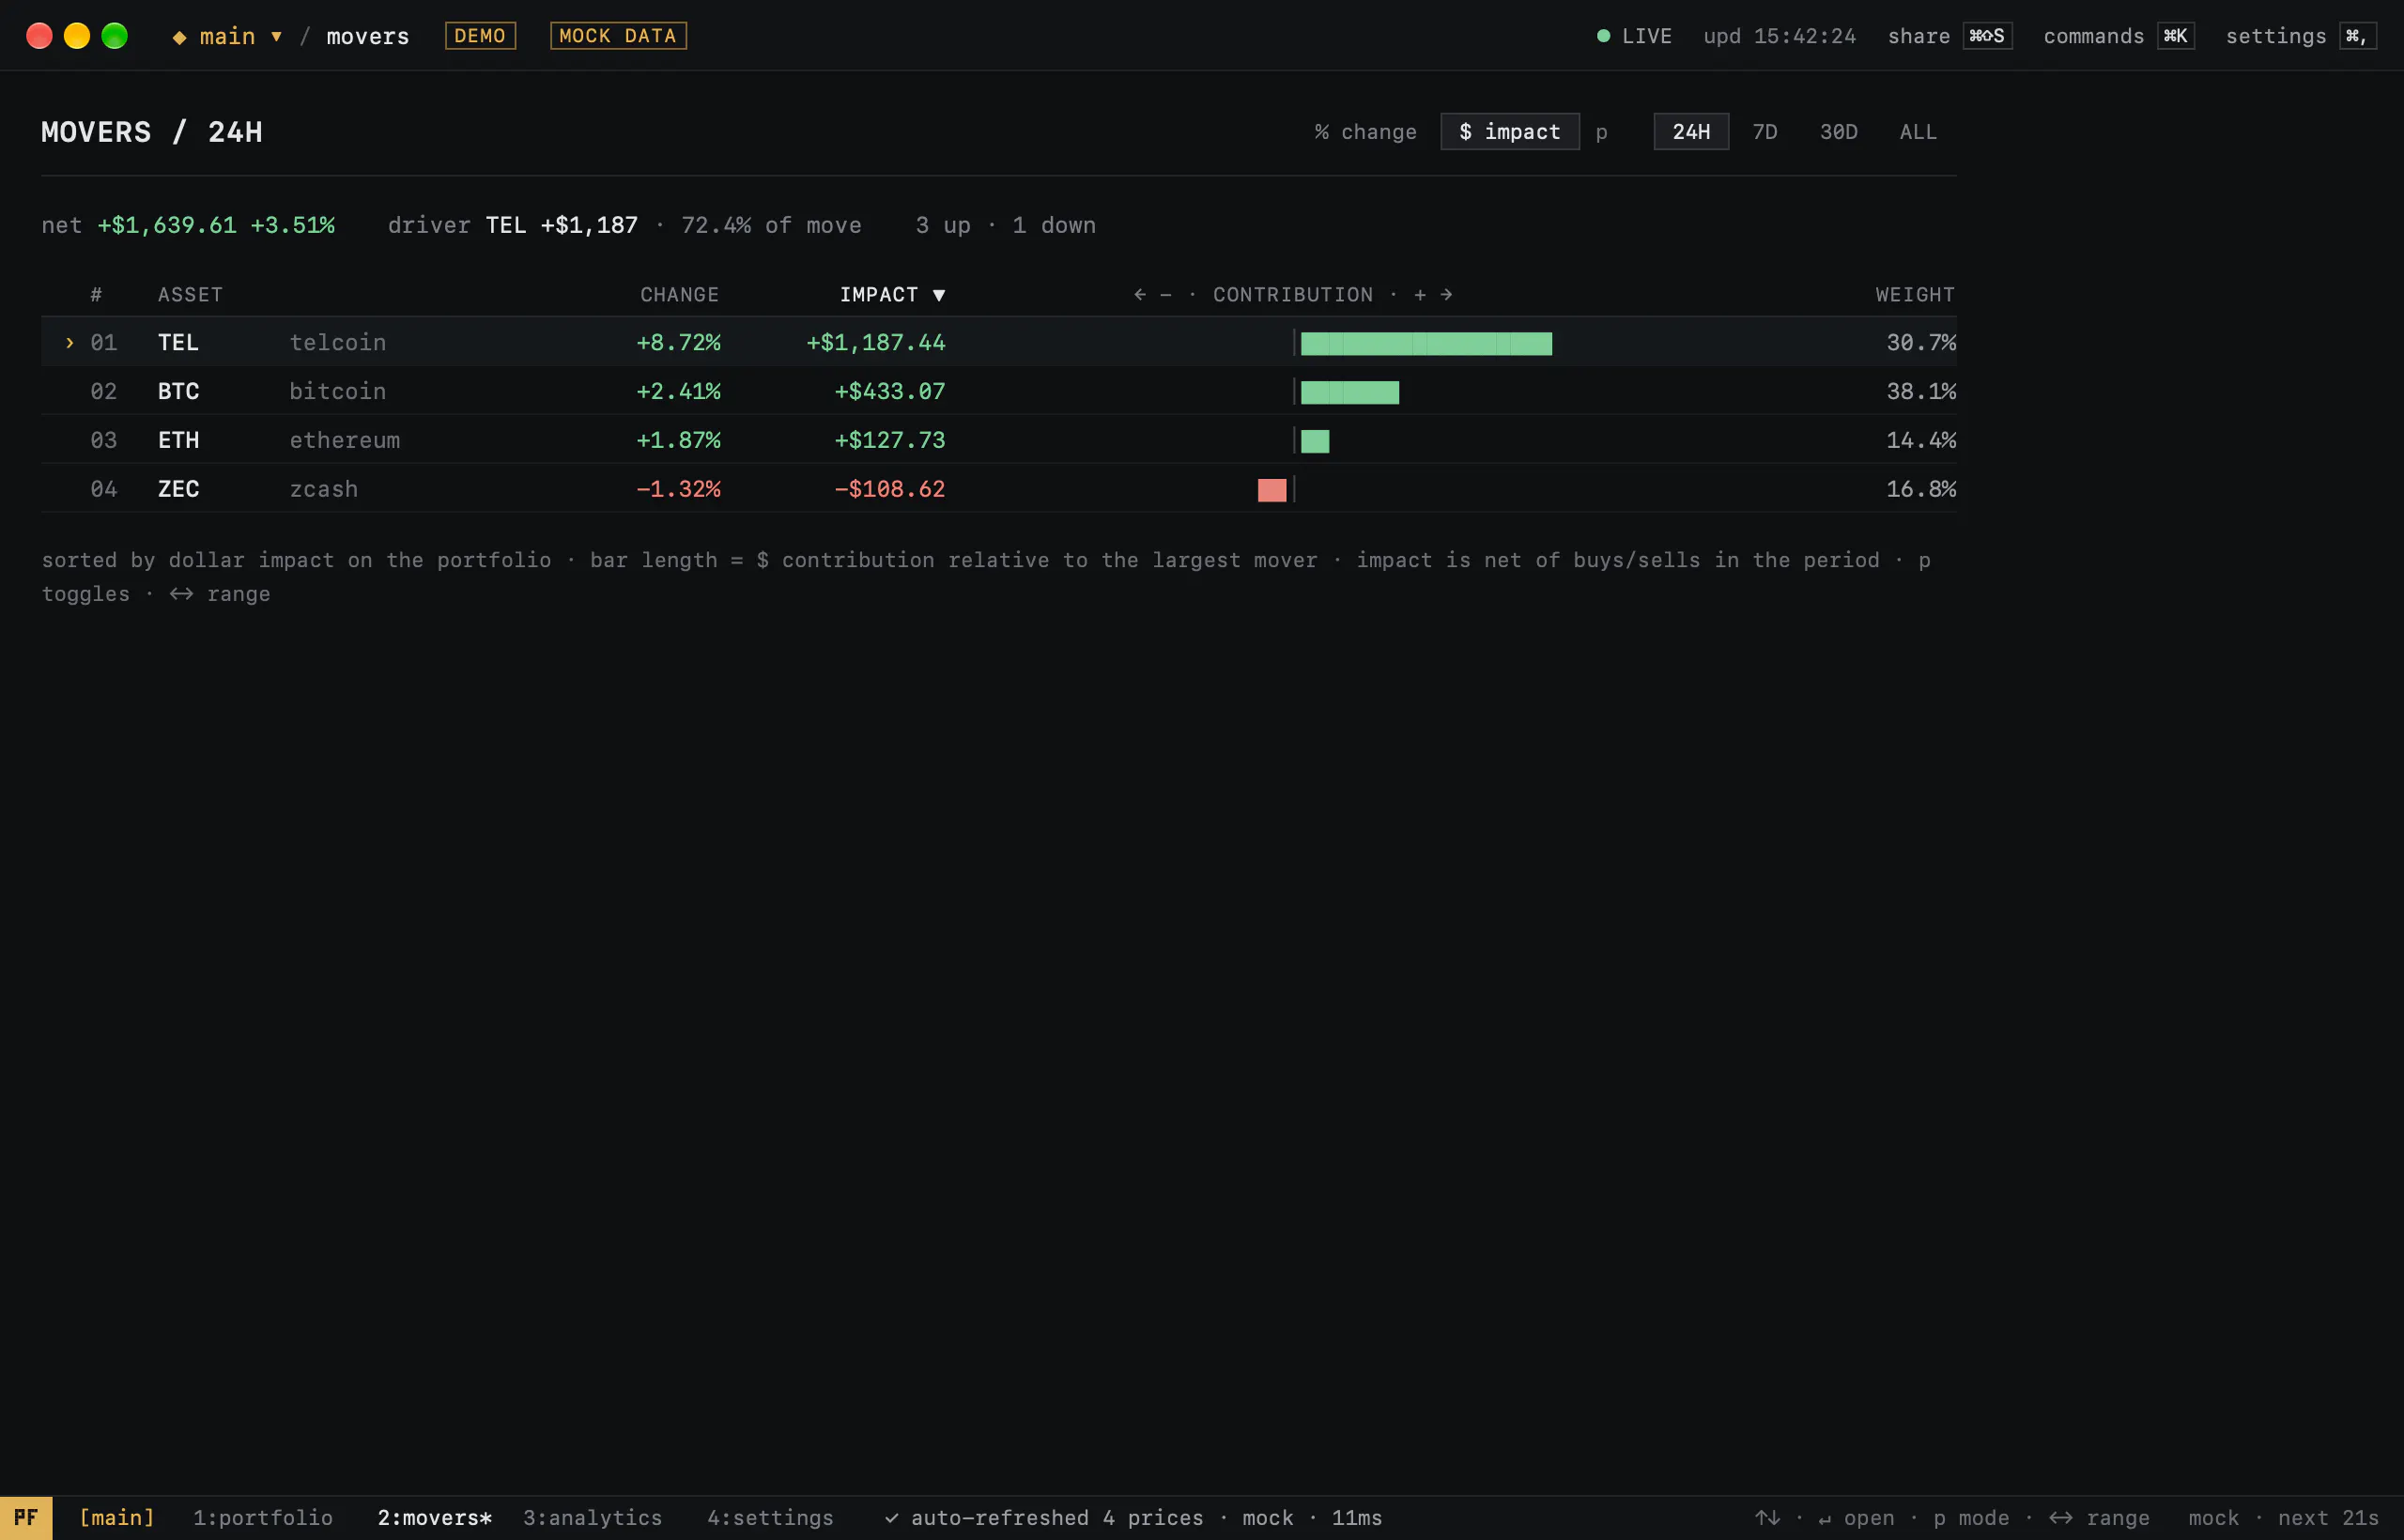Select the ZEC zcash row

point(999,489)
